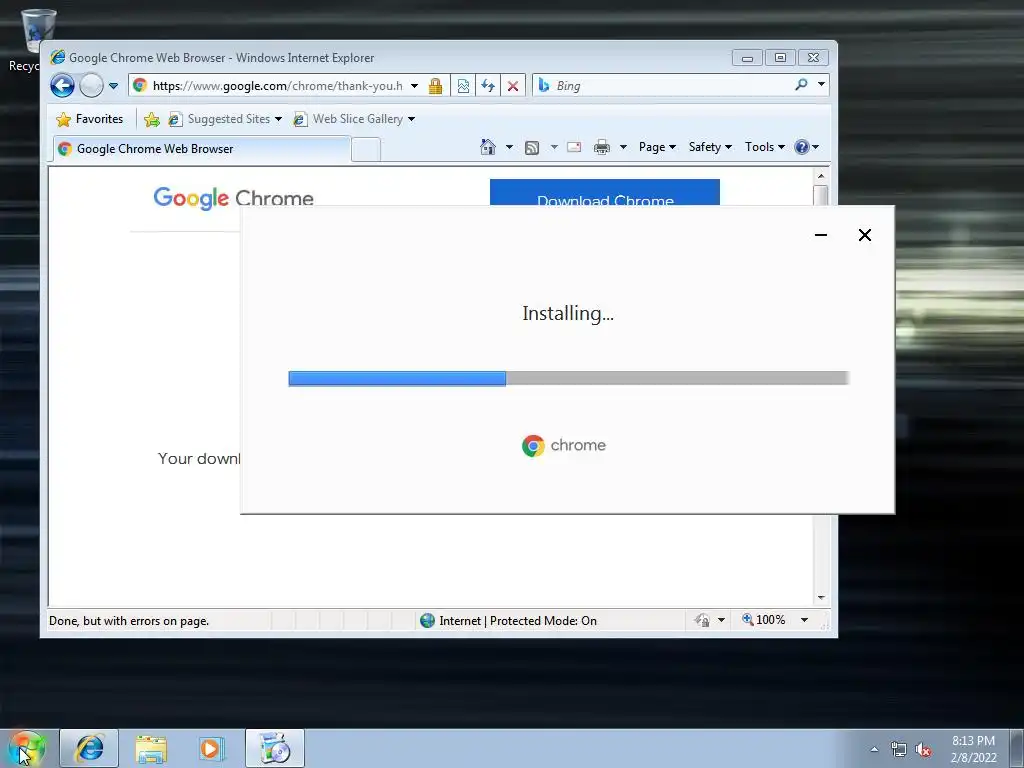Open the search provider dropdown arrow
The image size is (1024, 768).
(x=821, y=84)
